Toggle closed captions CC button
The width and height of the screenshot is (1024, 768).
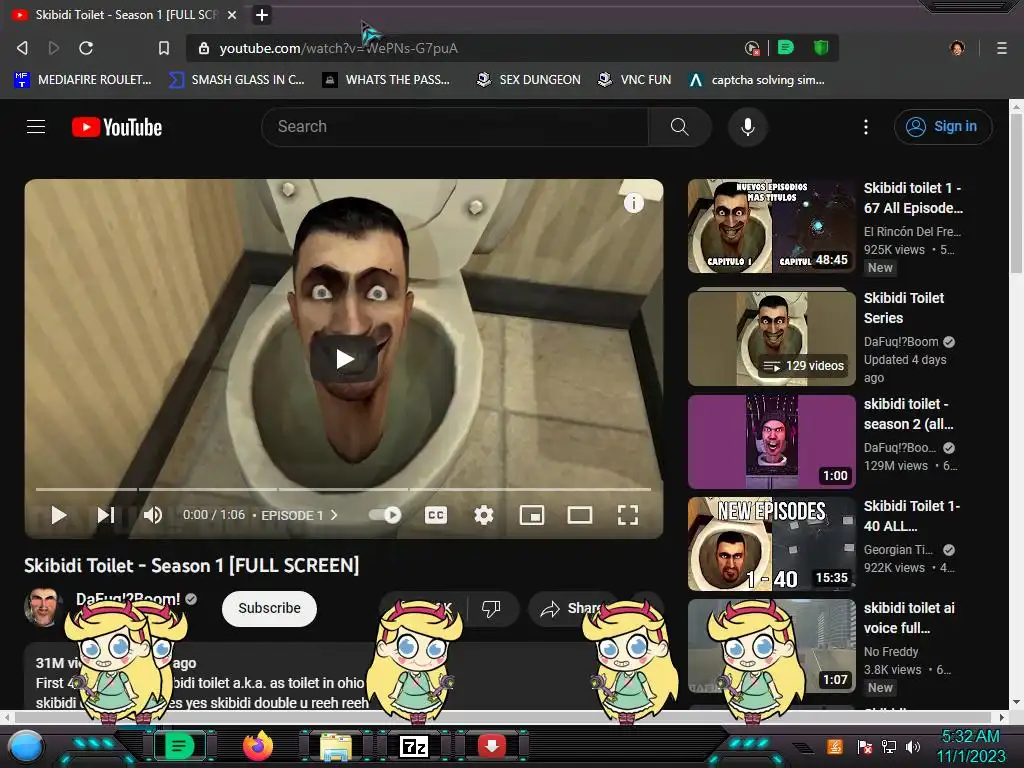[x=436, y=515]
